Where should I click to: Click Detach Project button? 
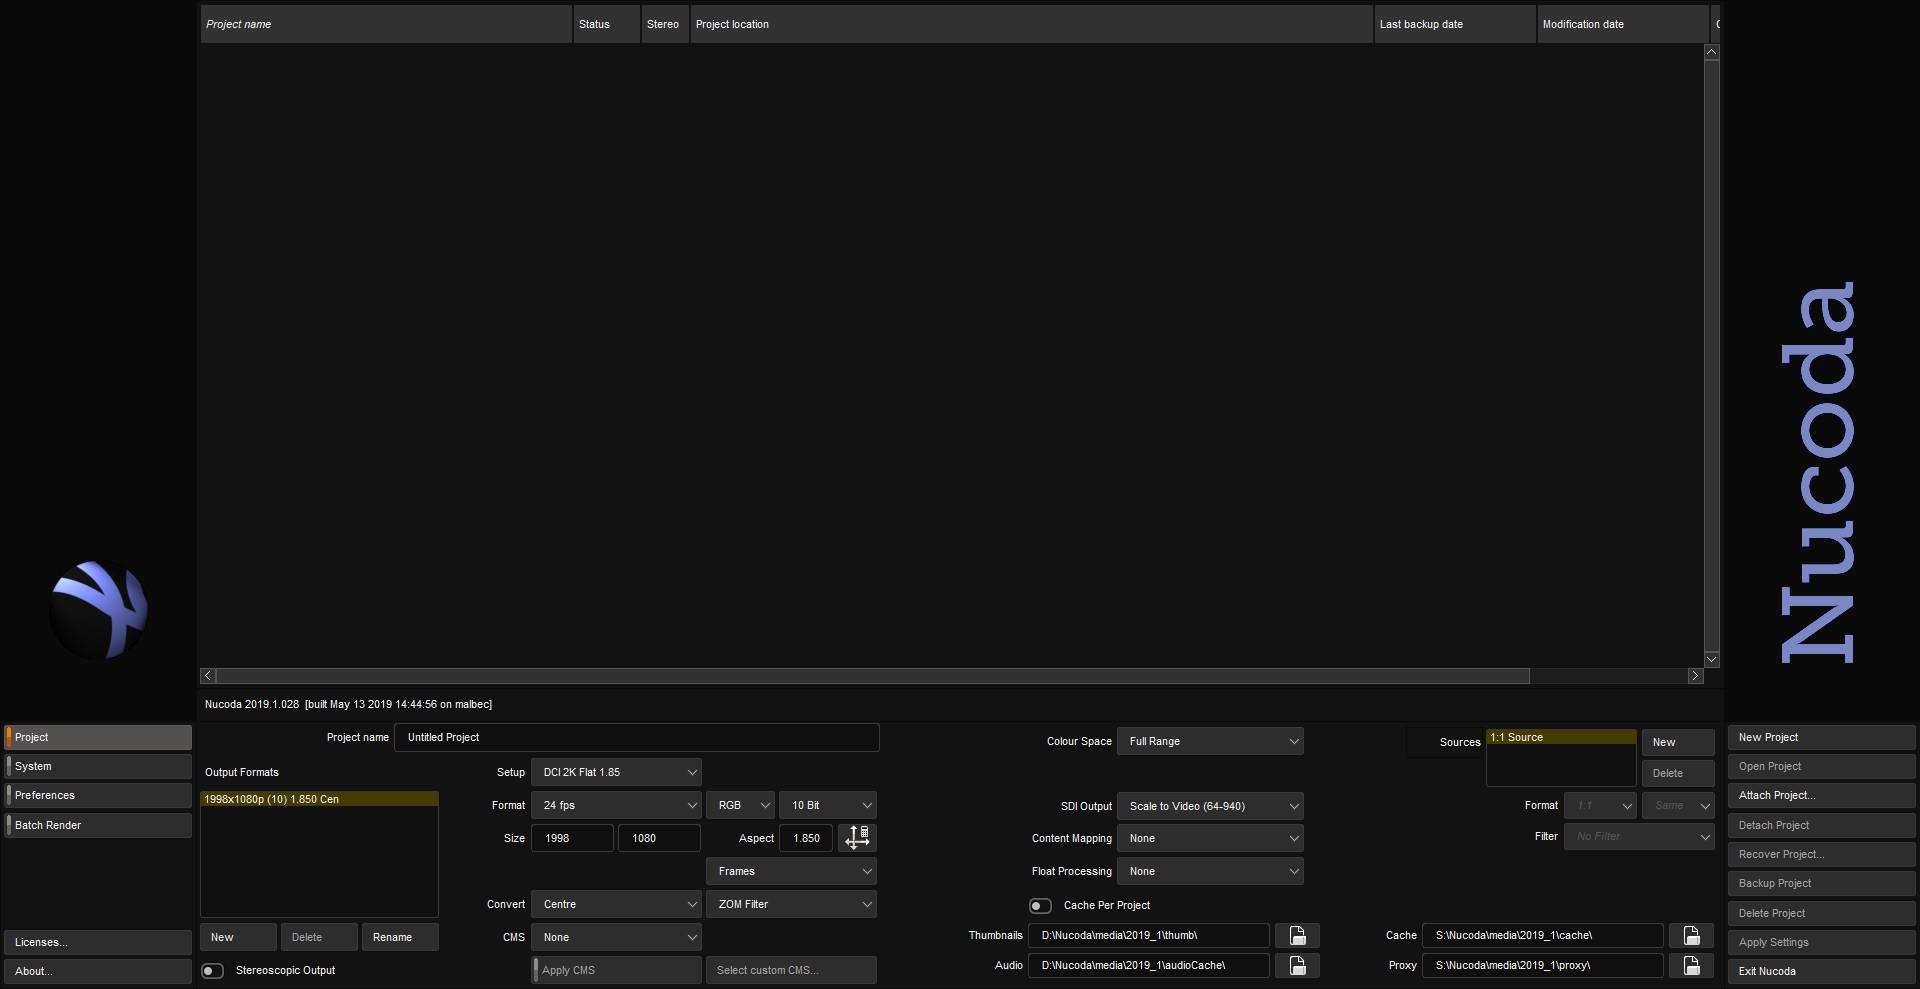pos(1821,825)
